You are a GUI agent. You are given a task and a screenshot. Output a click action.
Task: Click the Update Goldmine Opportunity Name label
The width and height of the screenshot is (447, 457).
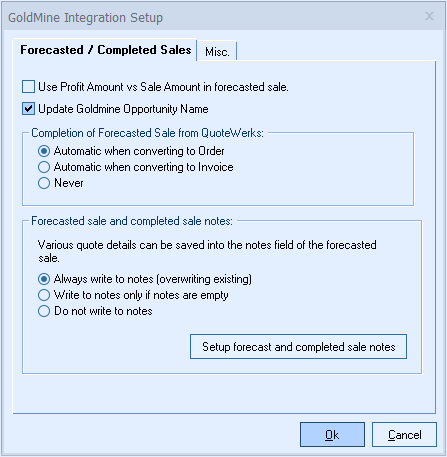(x=123, y=109)
